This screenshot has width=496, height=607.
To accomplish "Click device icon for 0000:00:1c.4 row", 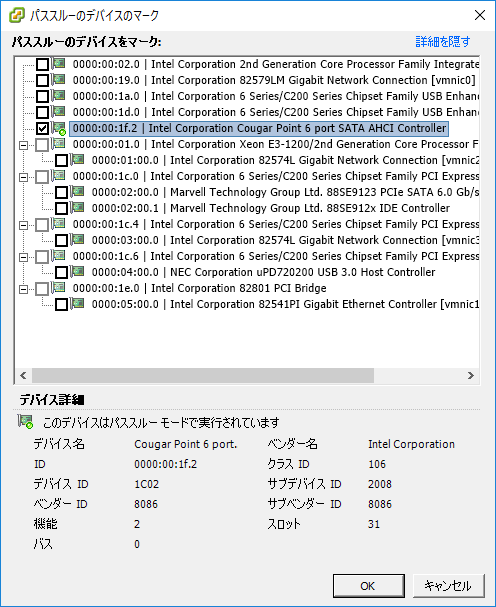I will pyautogui.click(x=59, y=224).
